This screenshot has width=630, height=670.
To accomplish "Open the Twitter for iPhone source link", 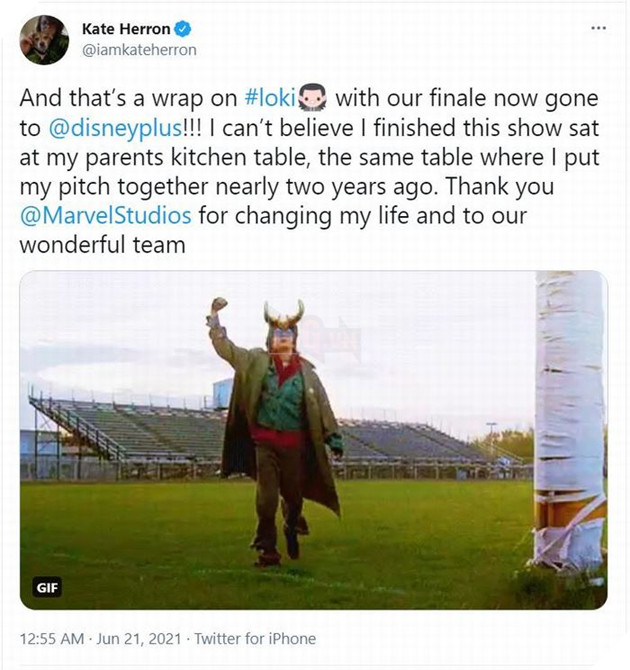I will pos(255,638).
